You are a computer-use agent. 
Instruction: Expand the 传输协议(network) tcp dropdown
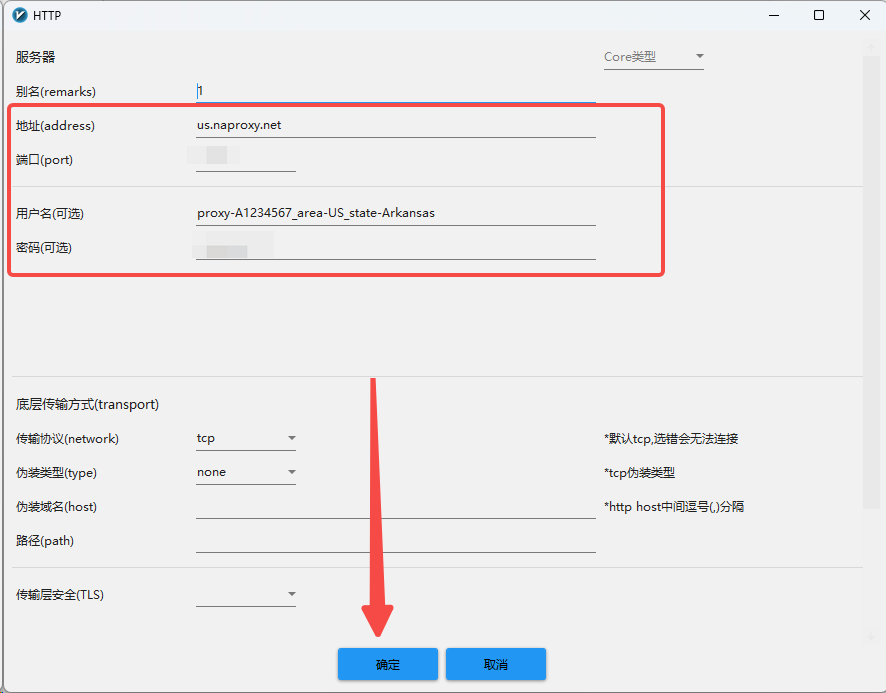[246, 439]
